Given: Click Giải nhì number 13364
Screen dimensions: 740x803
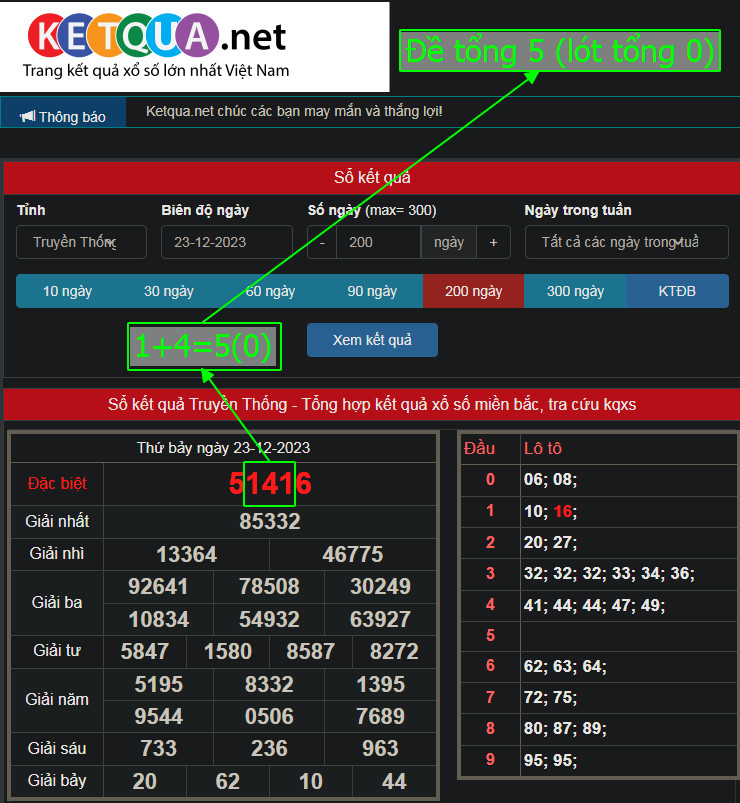Looking at the screenshot, I should [x=186, y=554].
